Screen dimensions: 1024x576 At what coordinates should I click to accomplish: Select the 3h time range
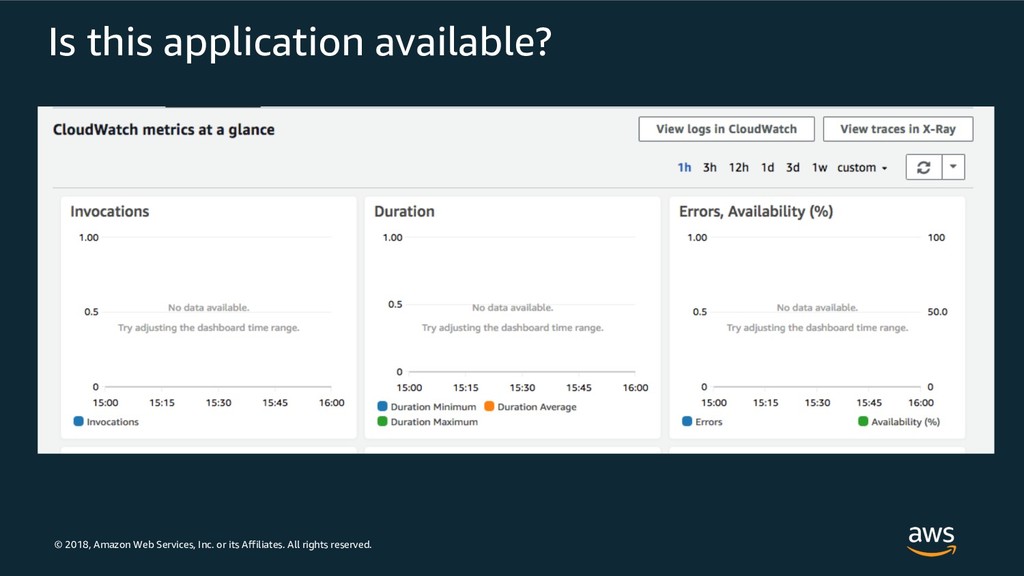[710, 168]
